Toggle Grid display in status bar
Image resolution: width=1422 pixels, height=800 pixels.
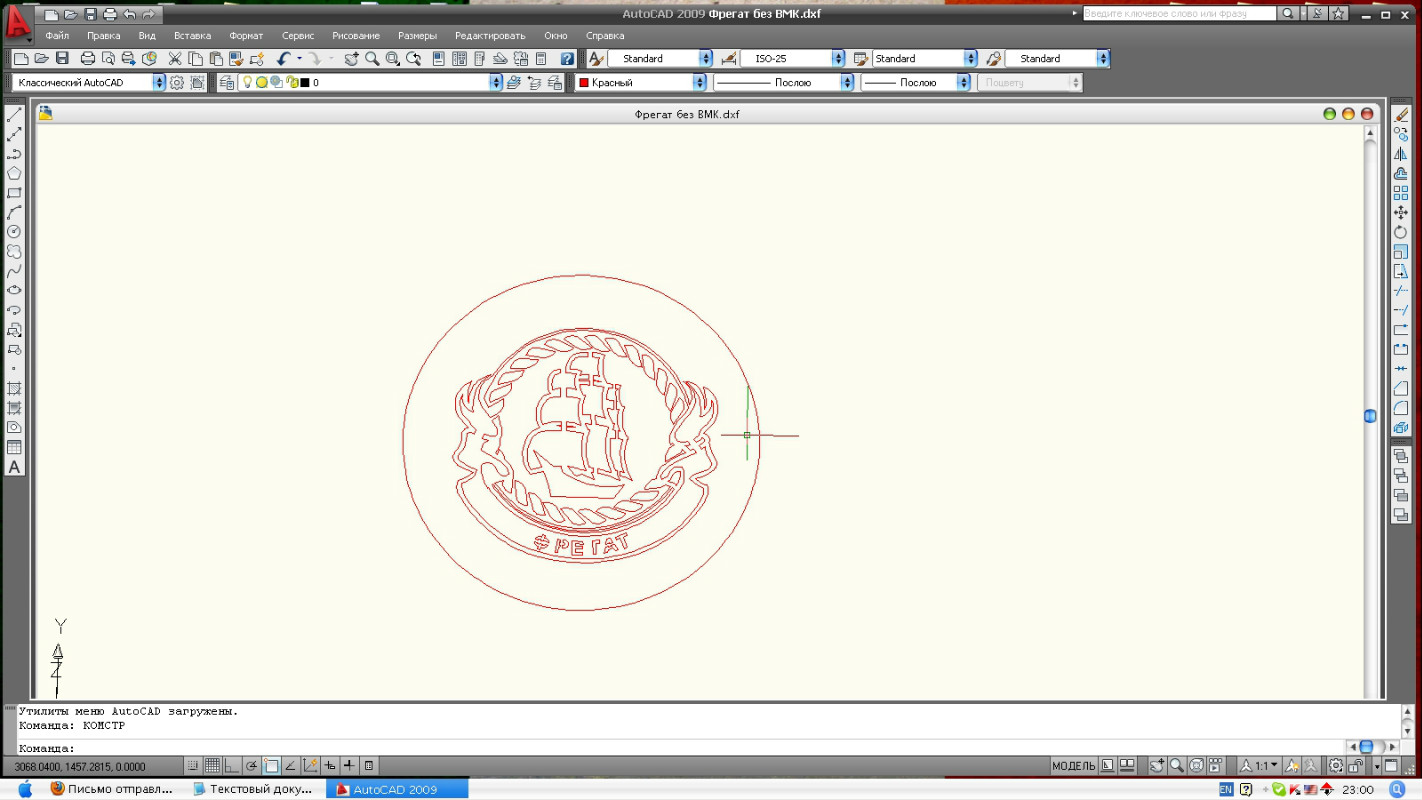click(x=212, y=766)
